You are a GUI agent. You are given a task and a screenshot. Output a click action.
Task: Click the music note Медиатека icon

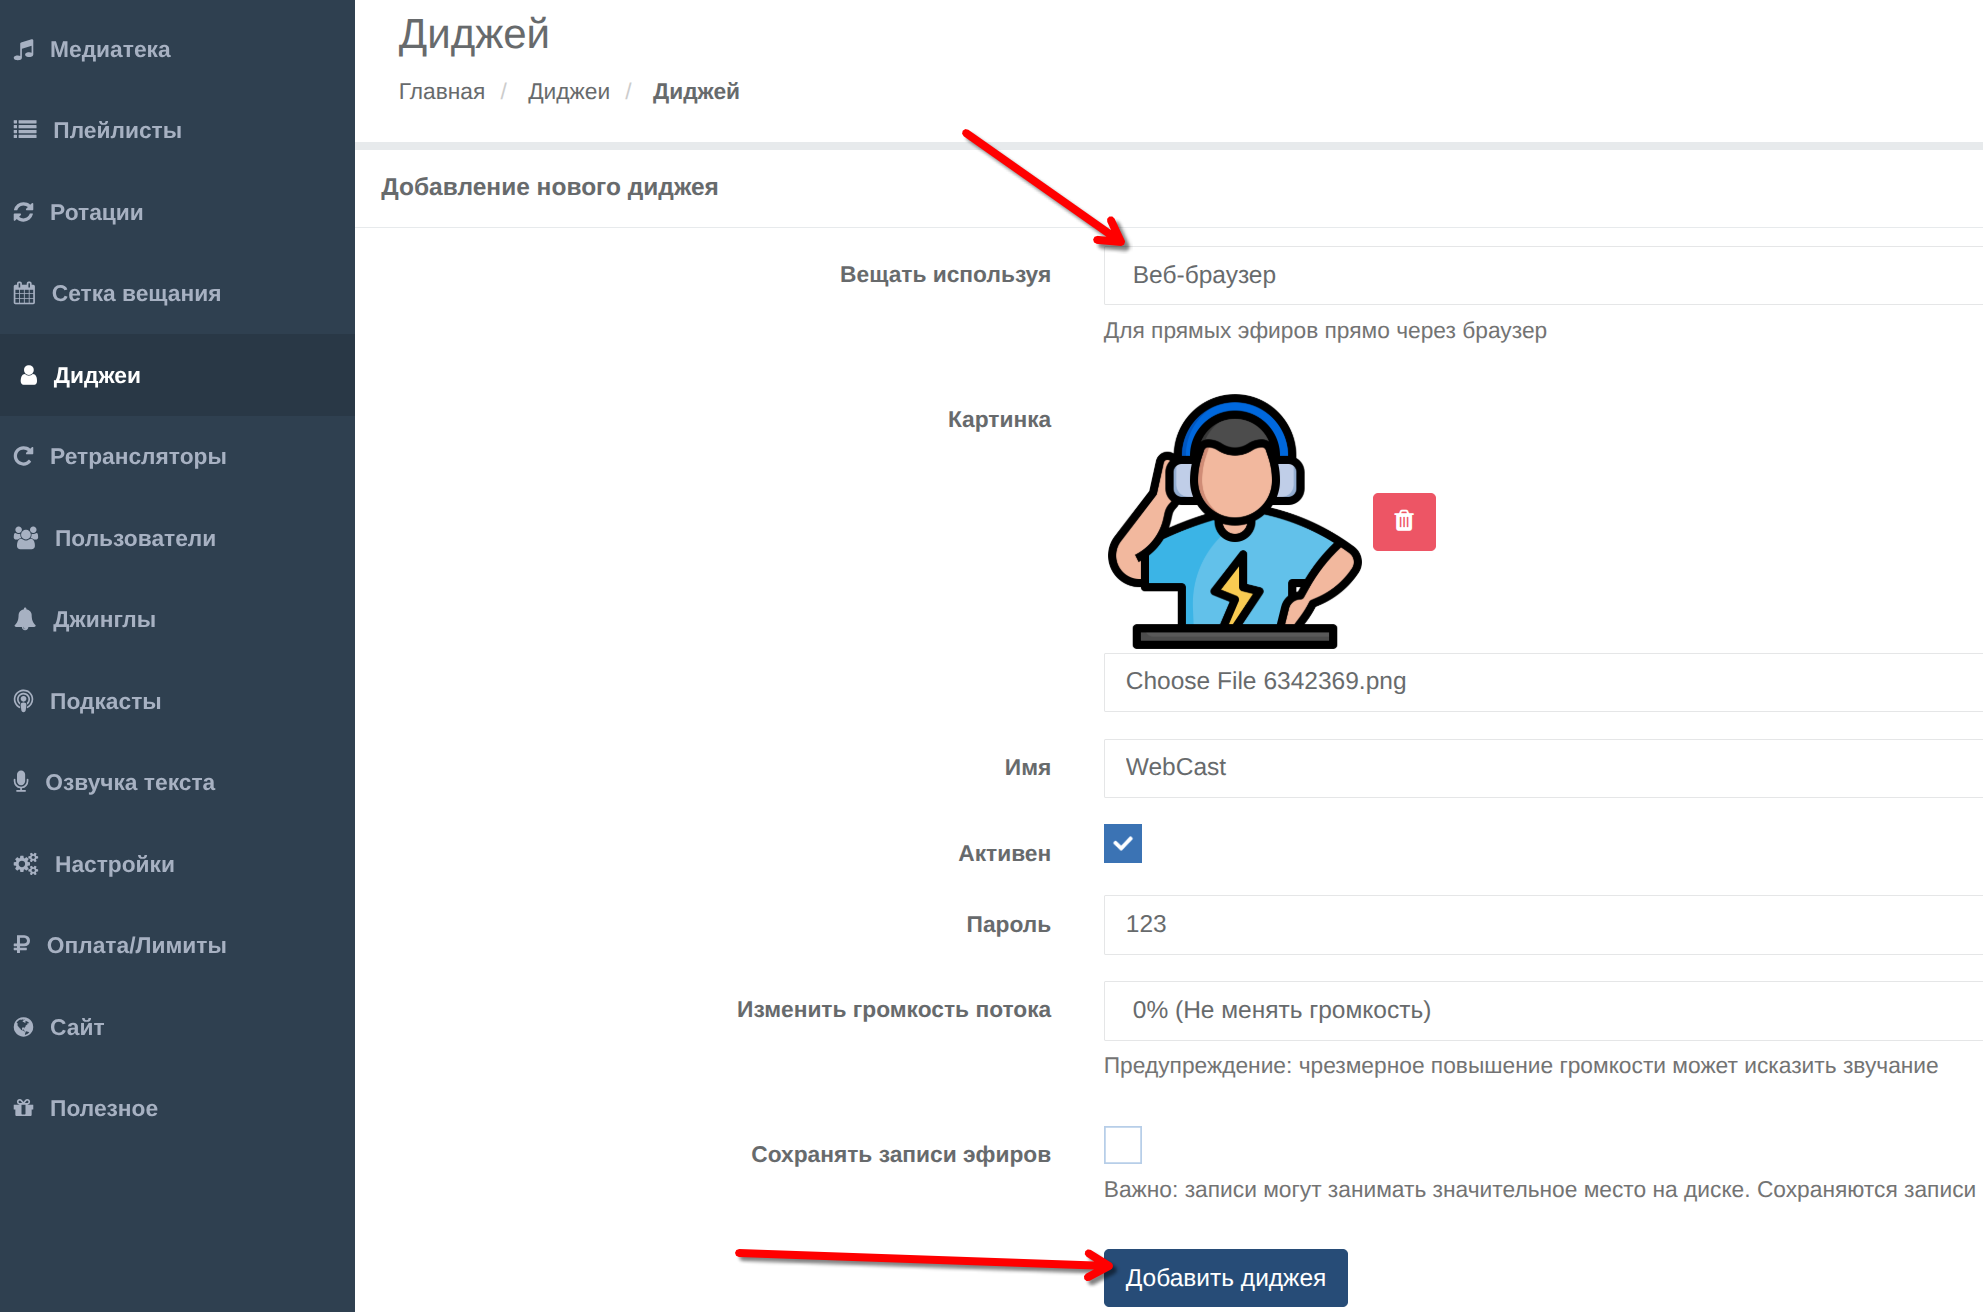(x=24, y=49)
